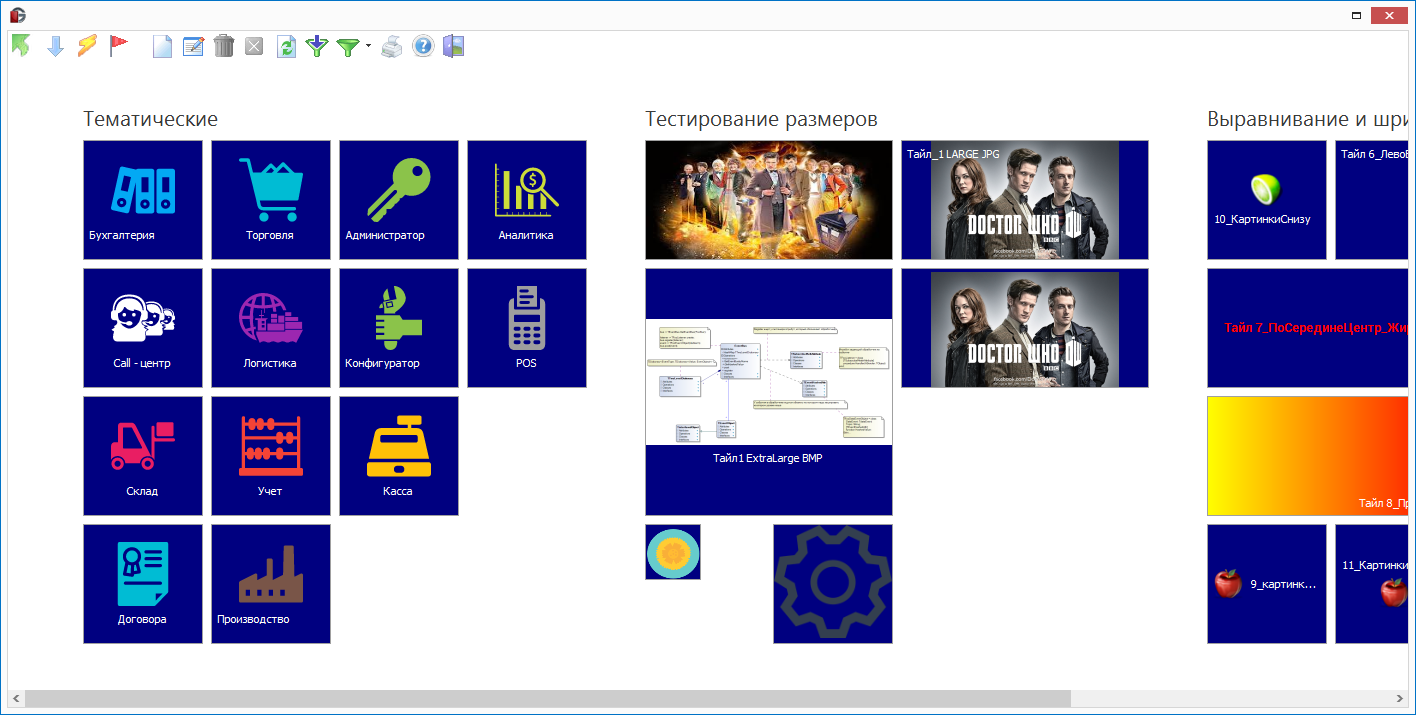Screen dimensions: 1416x715
Task: Open the Бухгалтерия tile
Action: coord(142,199)
